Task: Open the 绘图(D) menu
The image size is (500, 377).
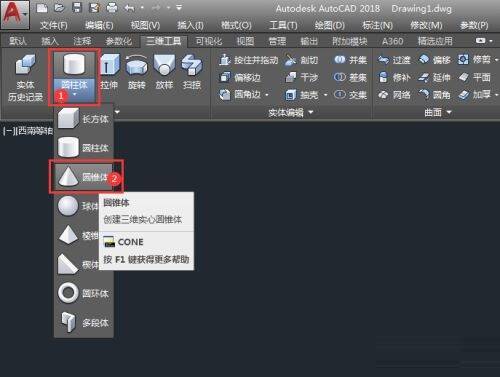Action: point(329,25)
